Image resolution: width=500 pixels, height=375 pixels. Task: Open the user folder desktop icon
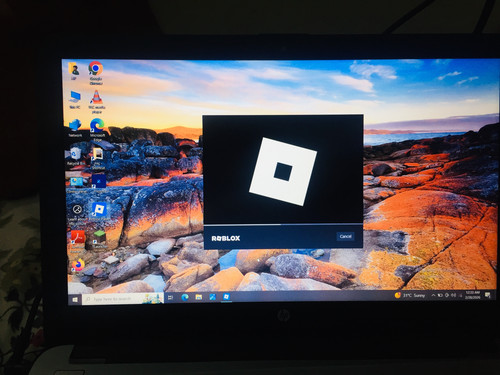click(74, 71)
